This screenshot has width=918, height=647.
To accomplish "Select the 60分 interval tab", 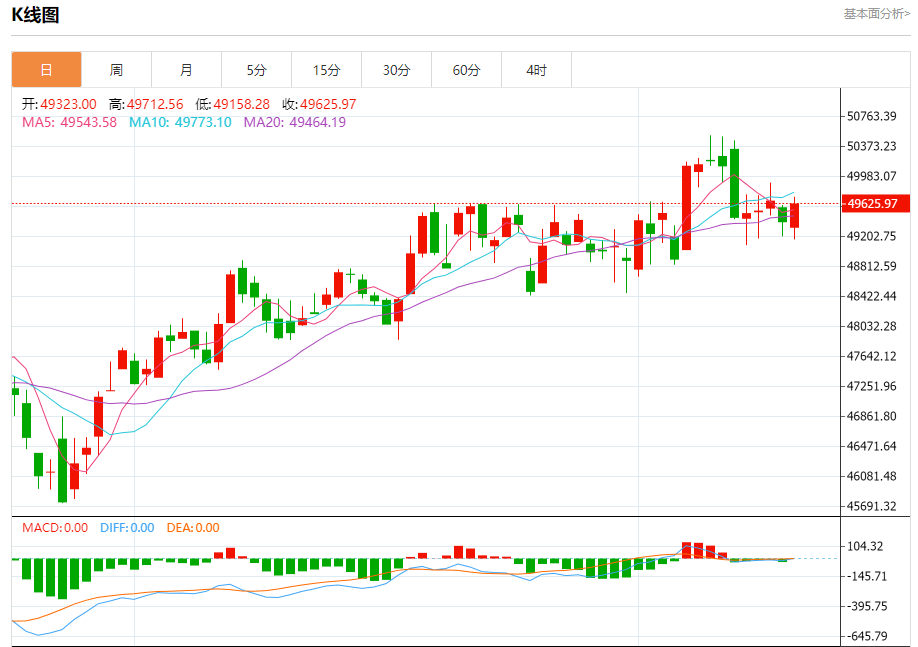I will coord(467,70).
